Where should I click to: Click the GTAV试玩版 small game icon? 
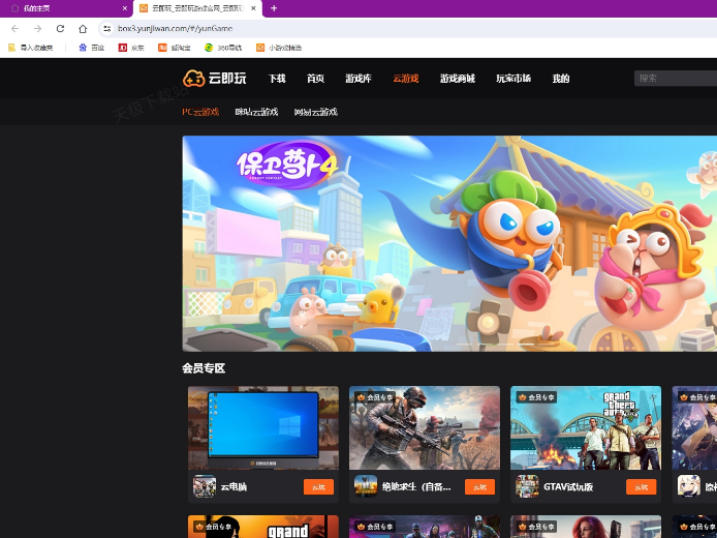527,486
